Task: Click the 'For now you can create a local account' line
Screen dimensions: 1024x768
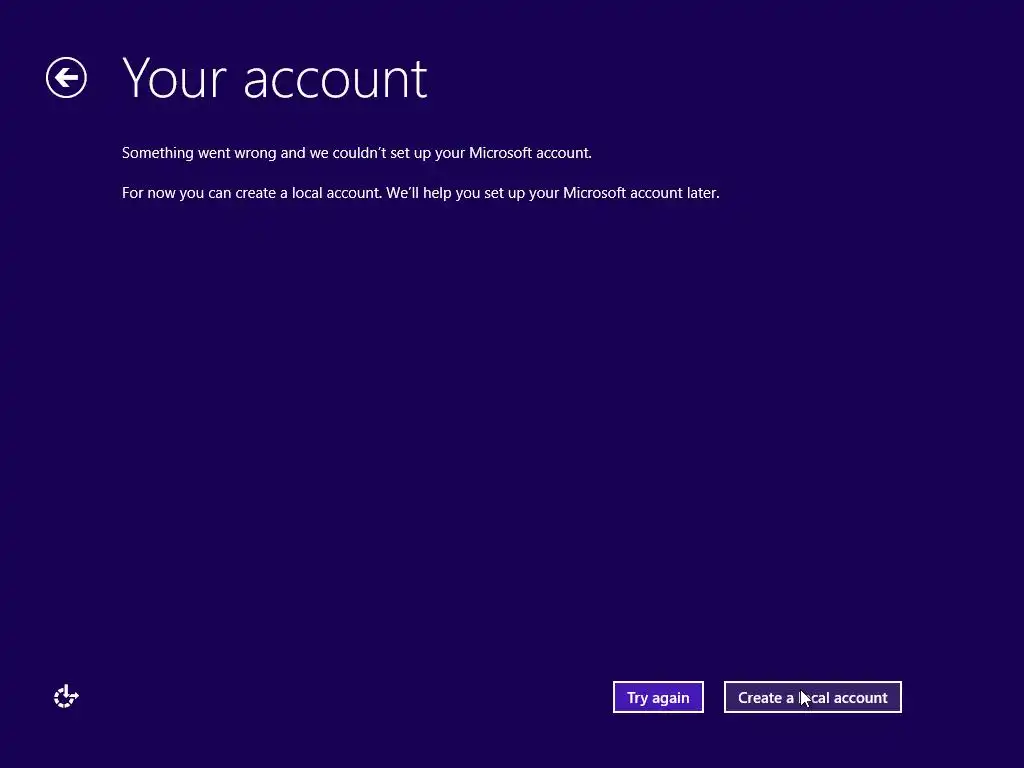Action: point(421,193)
